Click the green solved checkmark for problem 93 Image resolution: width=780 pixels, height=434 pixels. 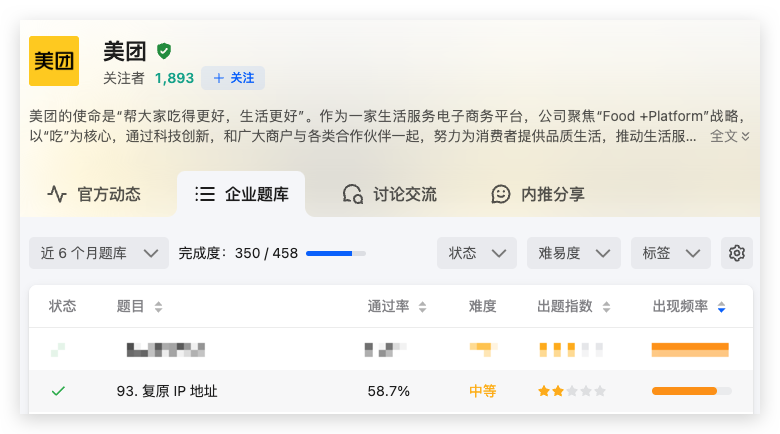coord(58,391)
